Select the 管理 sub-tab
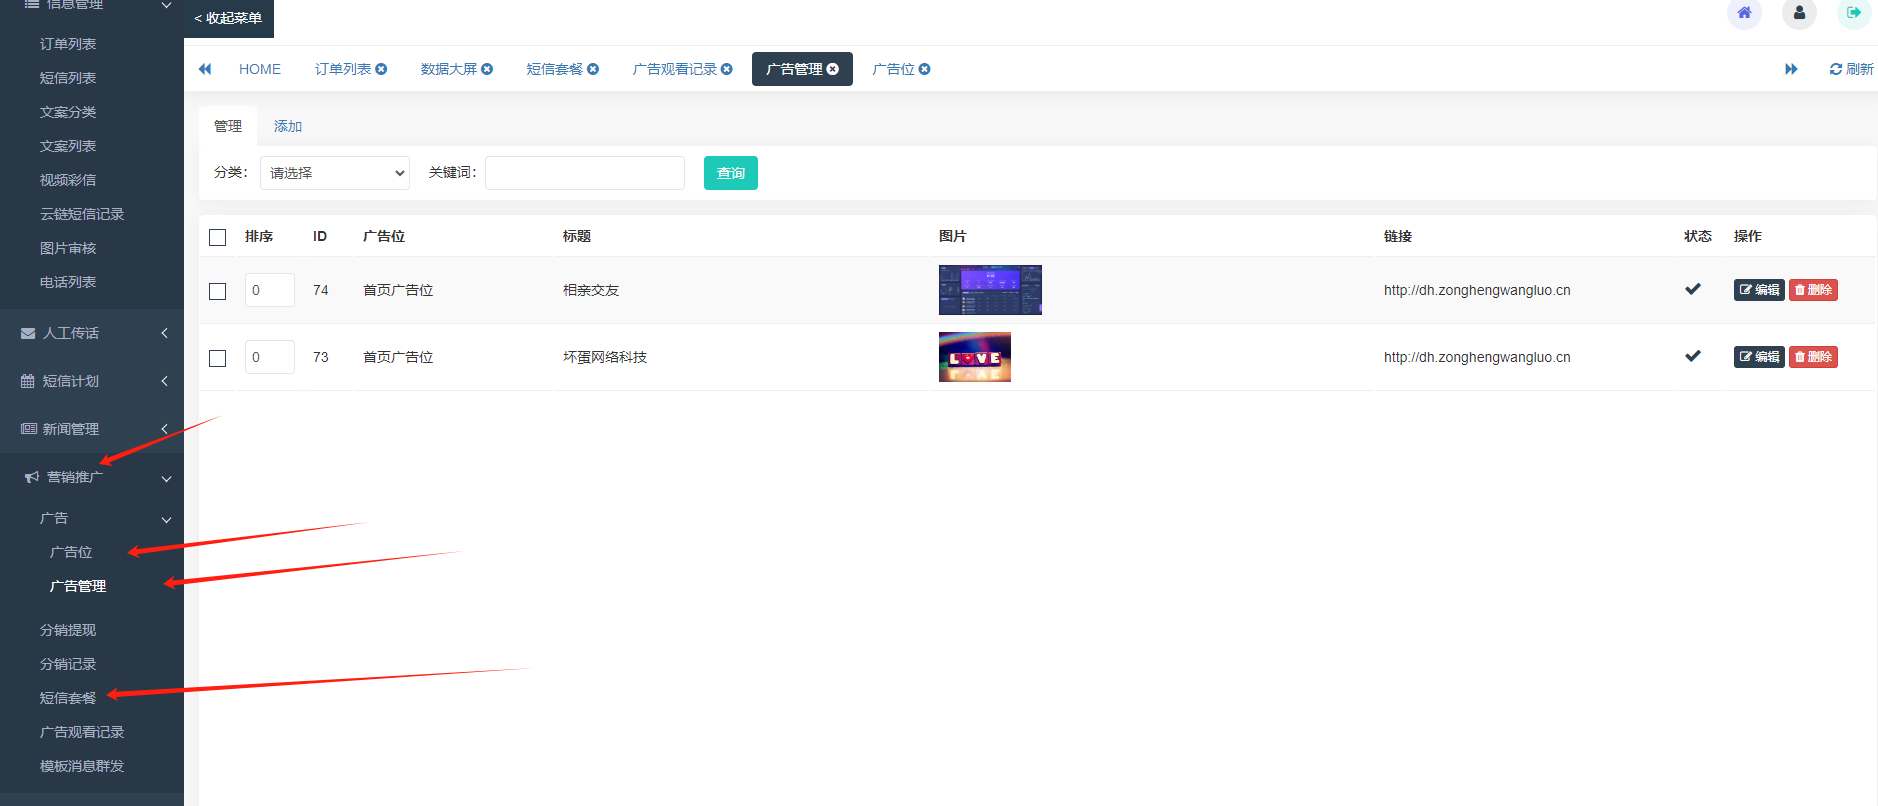This screenshot has width=1878, height=806. coord(228,126)
